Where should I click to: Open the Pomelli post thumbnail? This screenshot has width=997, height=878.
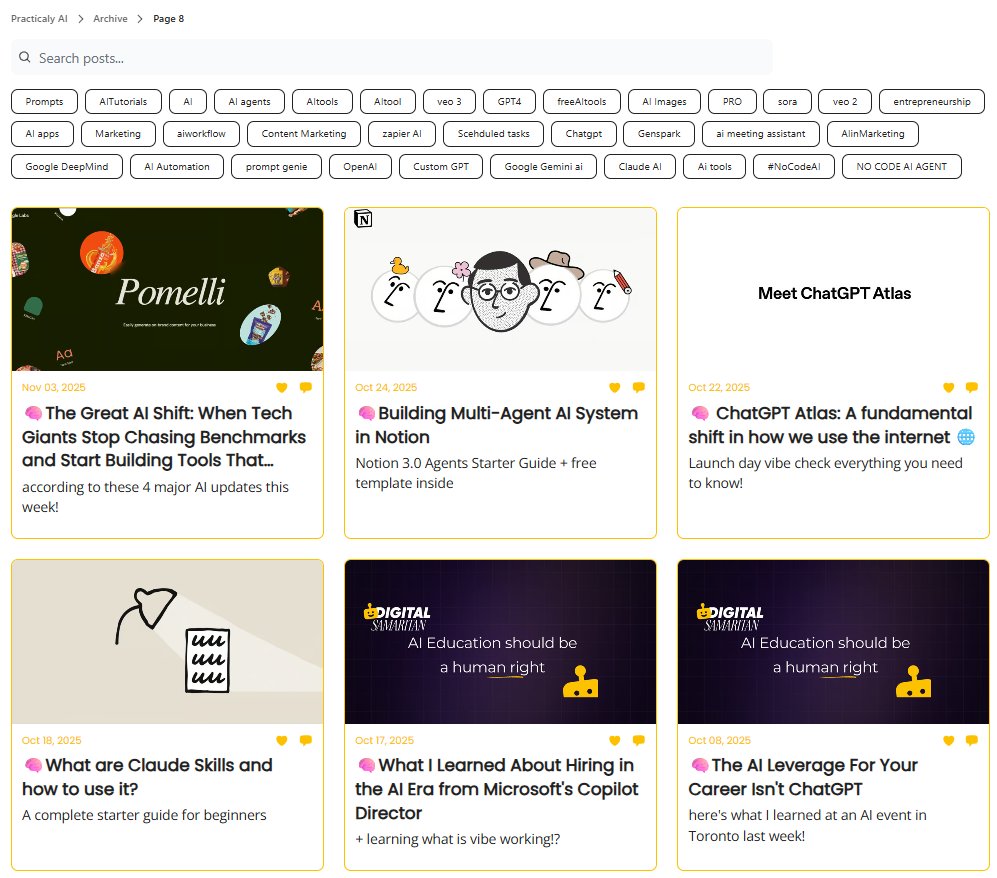coord(167,289)
